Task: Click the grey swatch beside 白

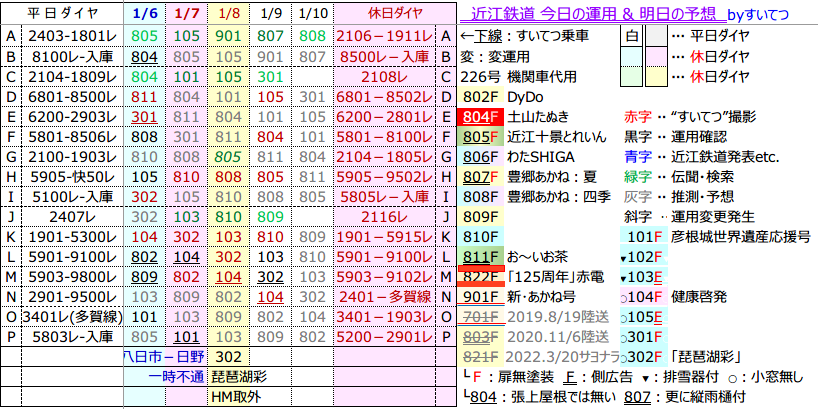Action: coord(657,37)
